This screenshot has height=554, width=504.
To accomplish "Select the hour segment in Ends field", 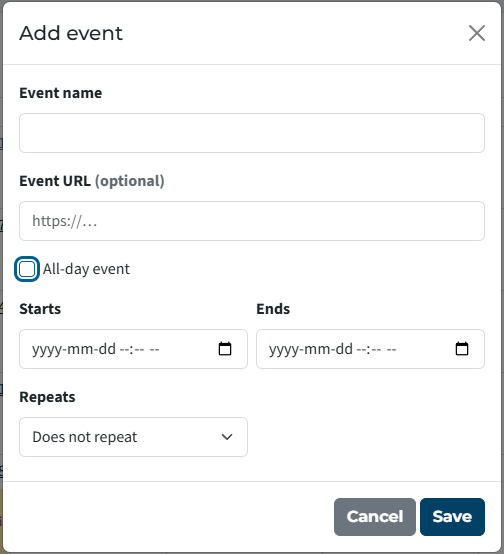I will pyautogui.click(x=361, y=349).
